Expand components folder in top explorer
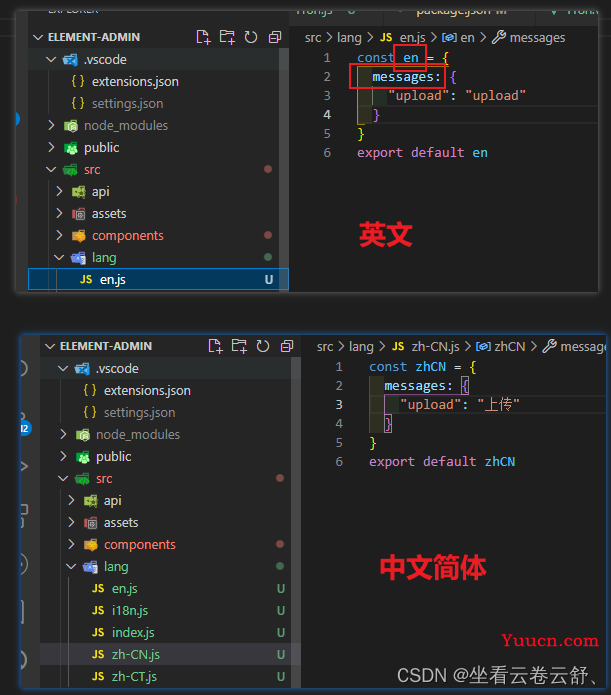Viewport: 611px width, 695px height. pyautogui.click(x=59, y=235)
